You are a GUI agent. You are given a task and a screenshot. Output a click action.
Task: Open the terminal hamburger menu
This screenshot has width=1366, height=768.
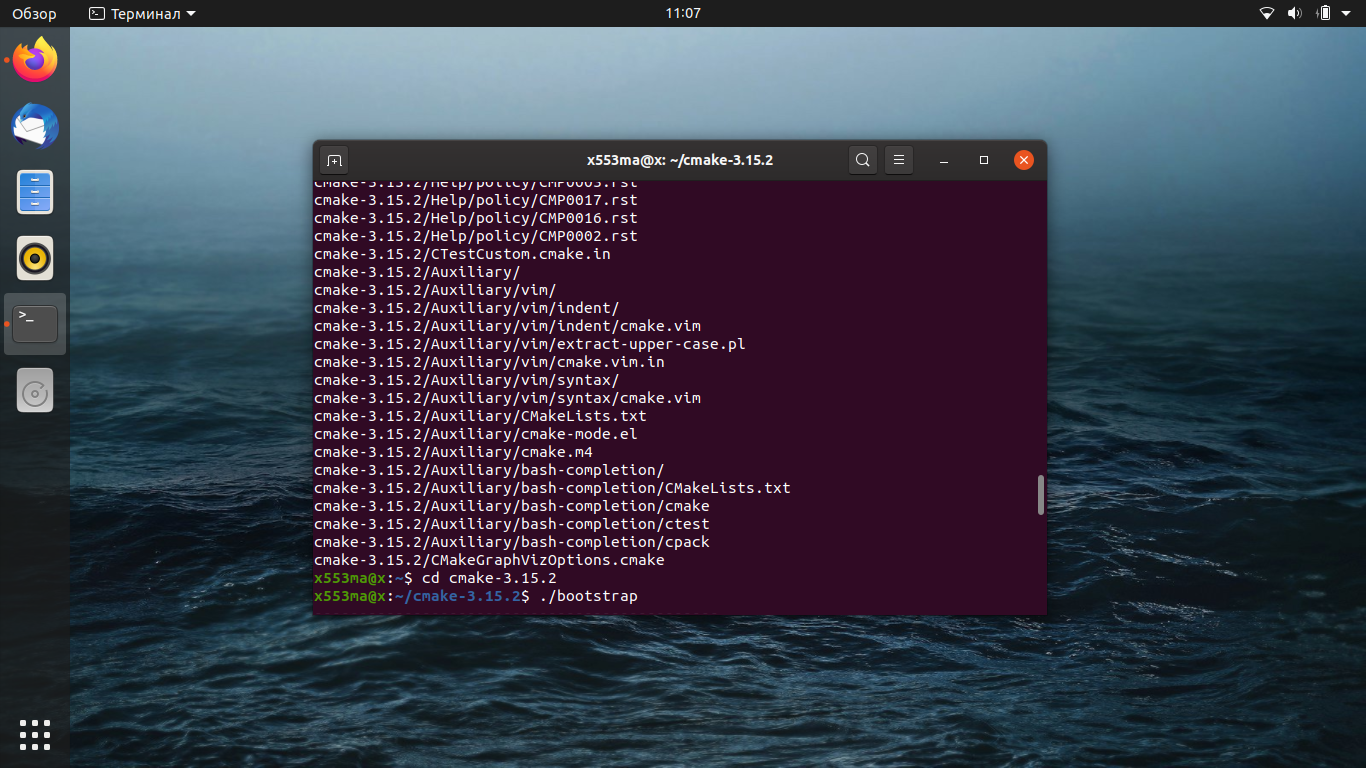click(899, 160)
